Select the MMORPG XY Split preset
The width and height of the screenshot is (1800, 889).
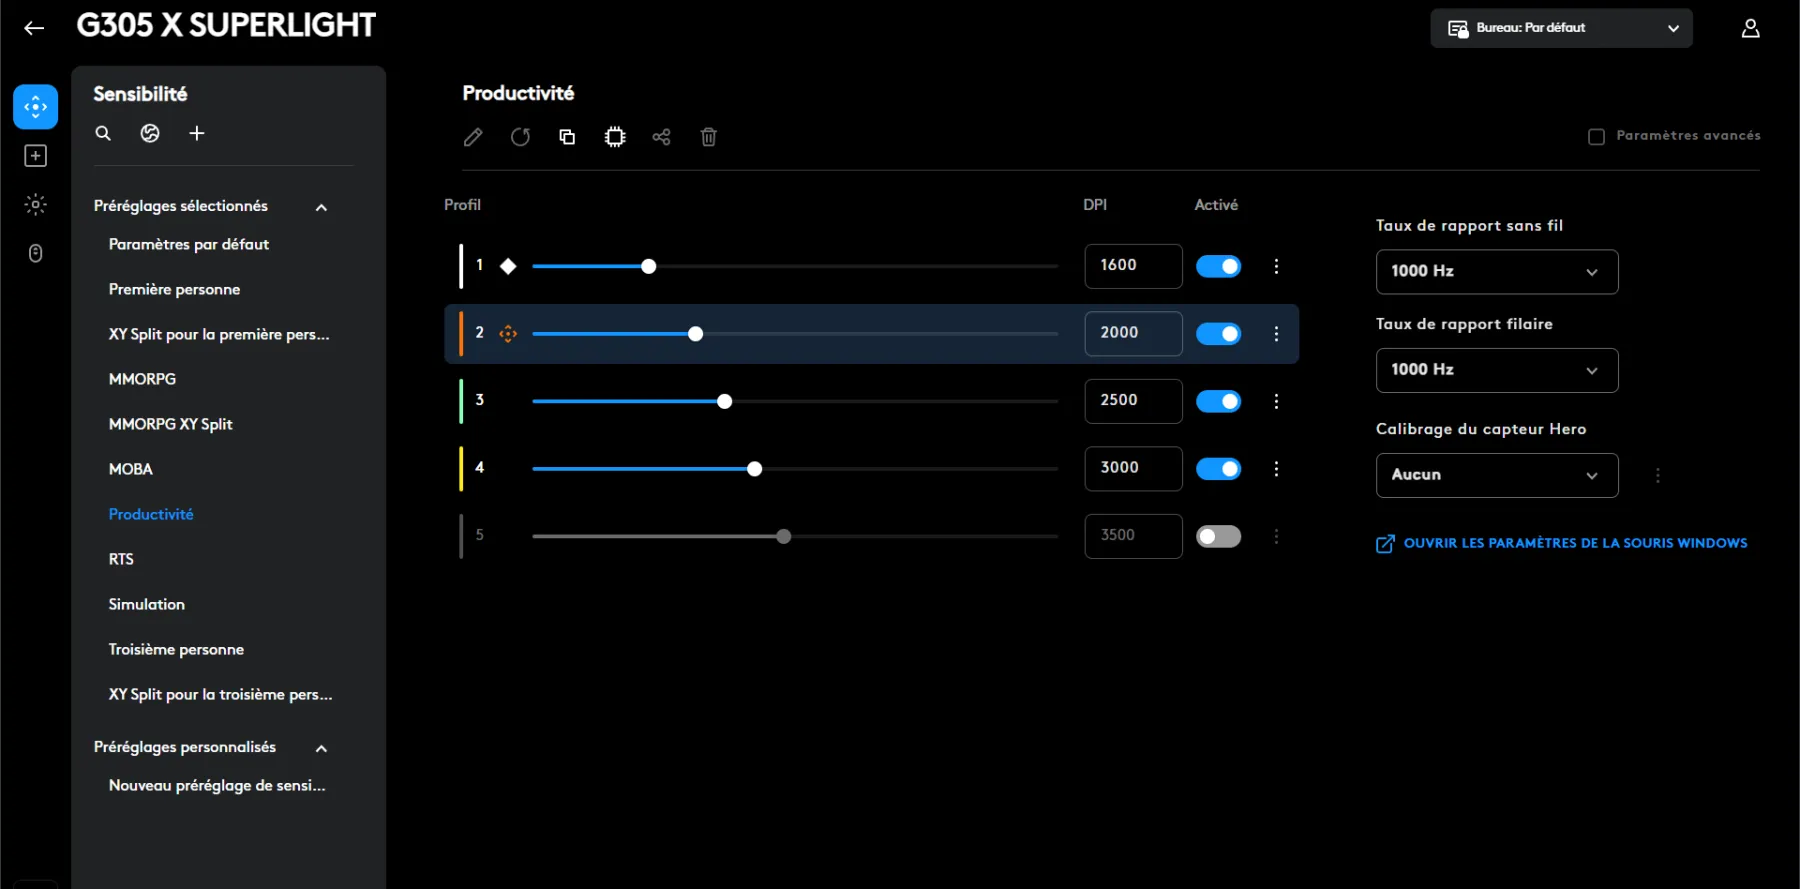(171, 424)
